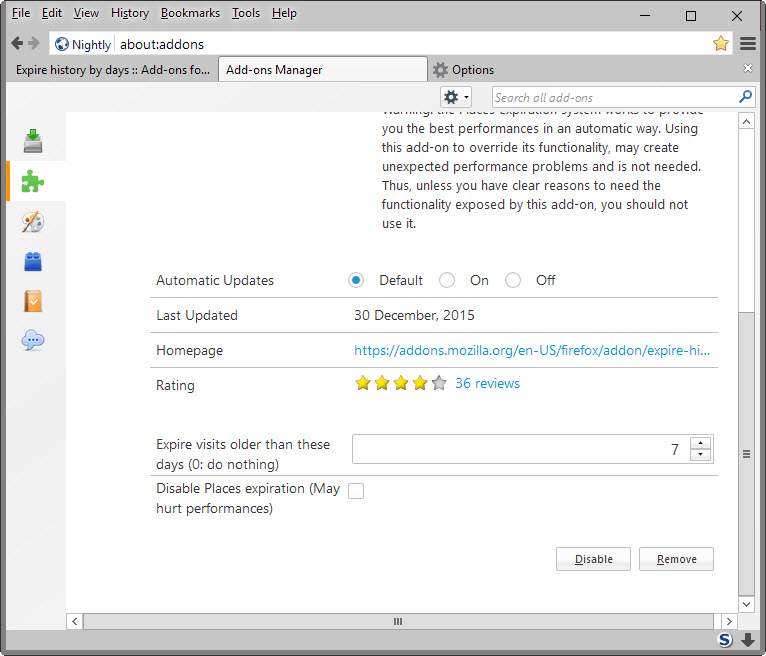The height and width of the screenshot is (656, 766).
Task: Select the Extensions puzzle-piece category
Action: pyautogui.click(x=33, y=181)
